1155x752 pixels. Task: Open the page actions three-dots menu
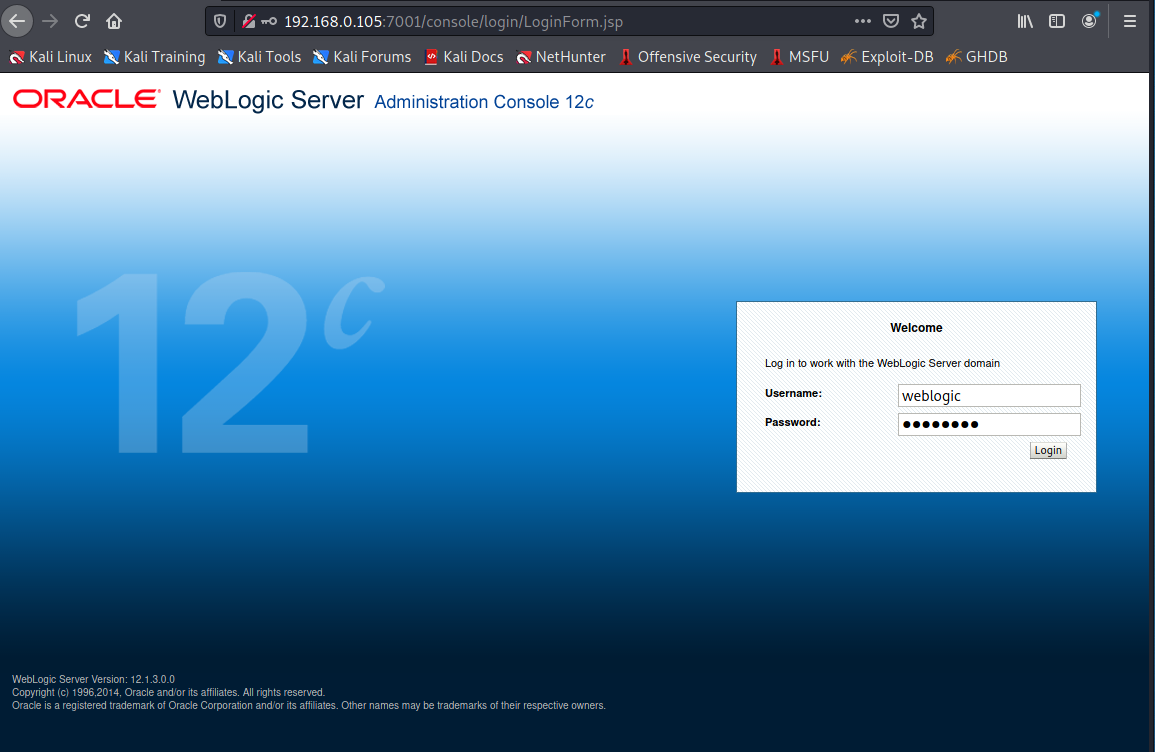click(863, 21)
